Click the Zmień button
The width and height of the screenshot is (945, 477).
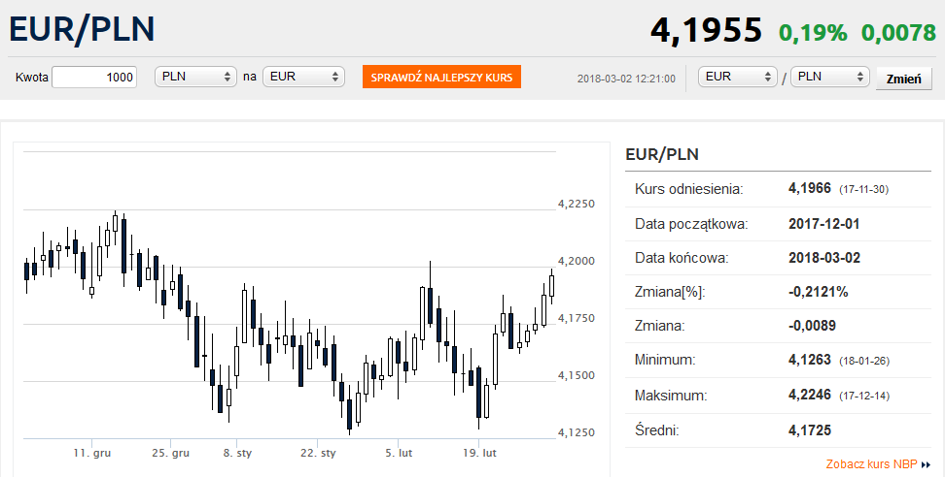coord(904,79)
